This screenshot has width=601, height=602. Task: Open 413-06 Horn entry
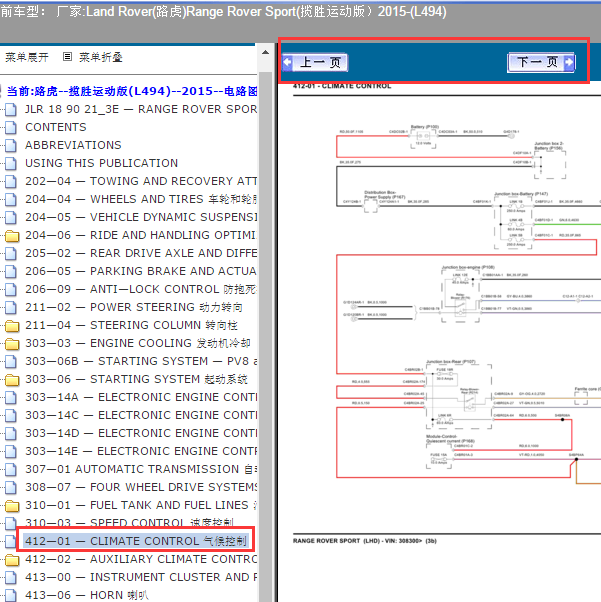coord(87,595)
